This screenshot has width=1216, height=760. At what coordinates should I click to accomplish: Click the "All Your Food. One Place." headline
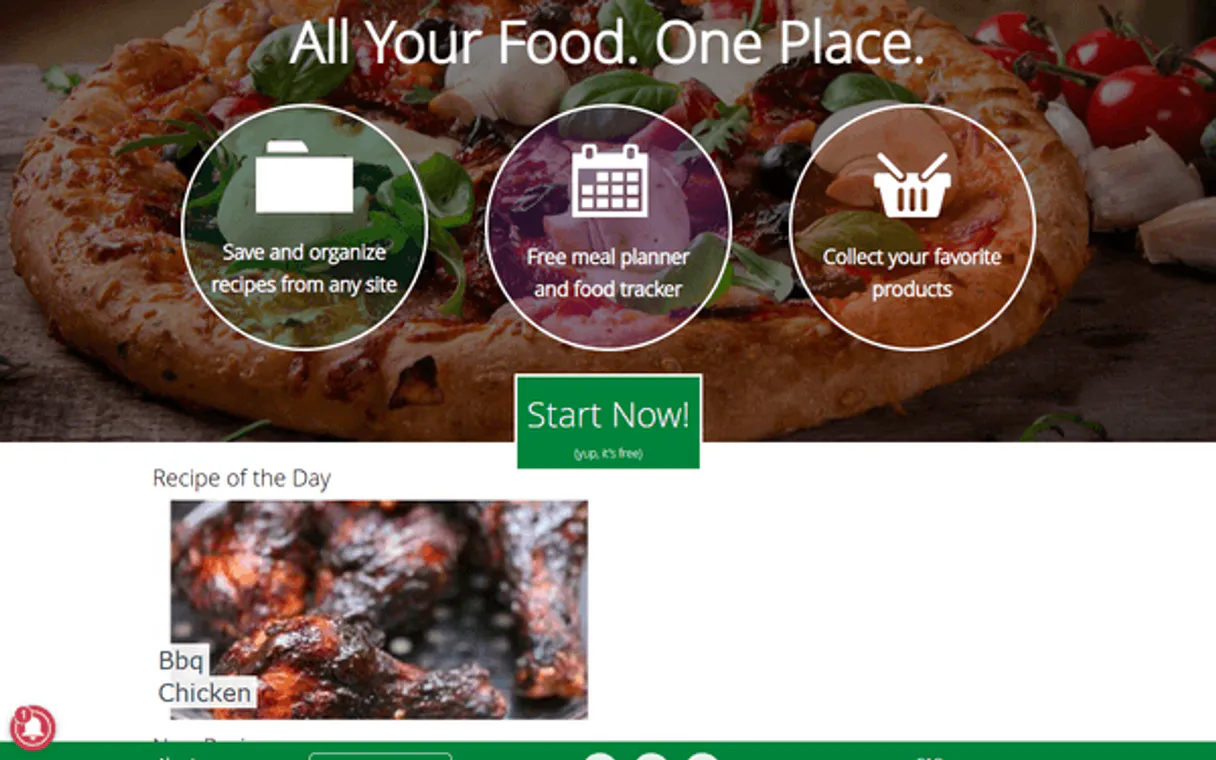607,43
